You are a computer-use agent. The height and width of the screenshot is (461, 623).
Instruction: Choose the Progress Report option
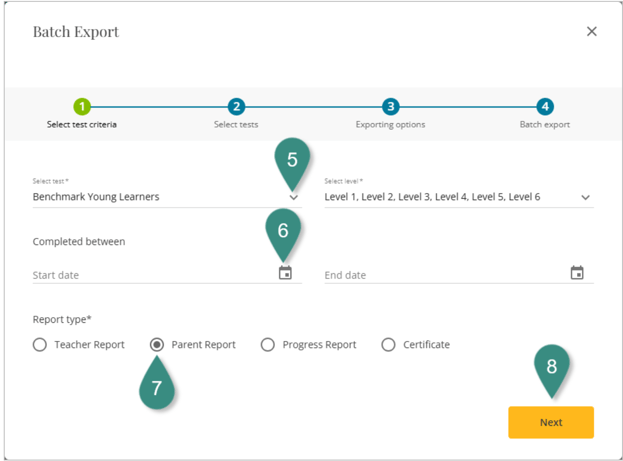(268, 345)
